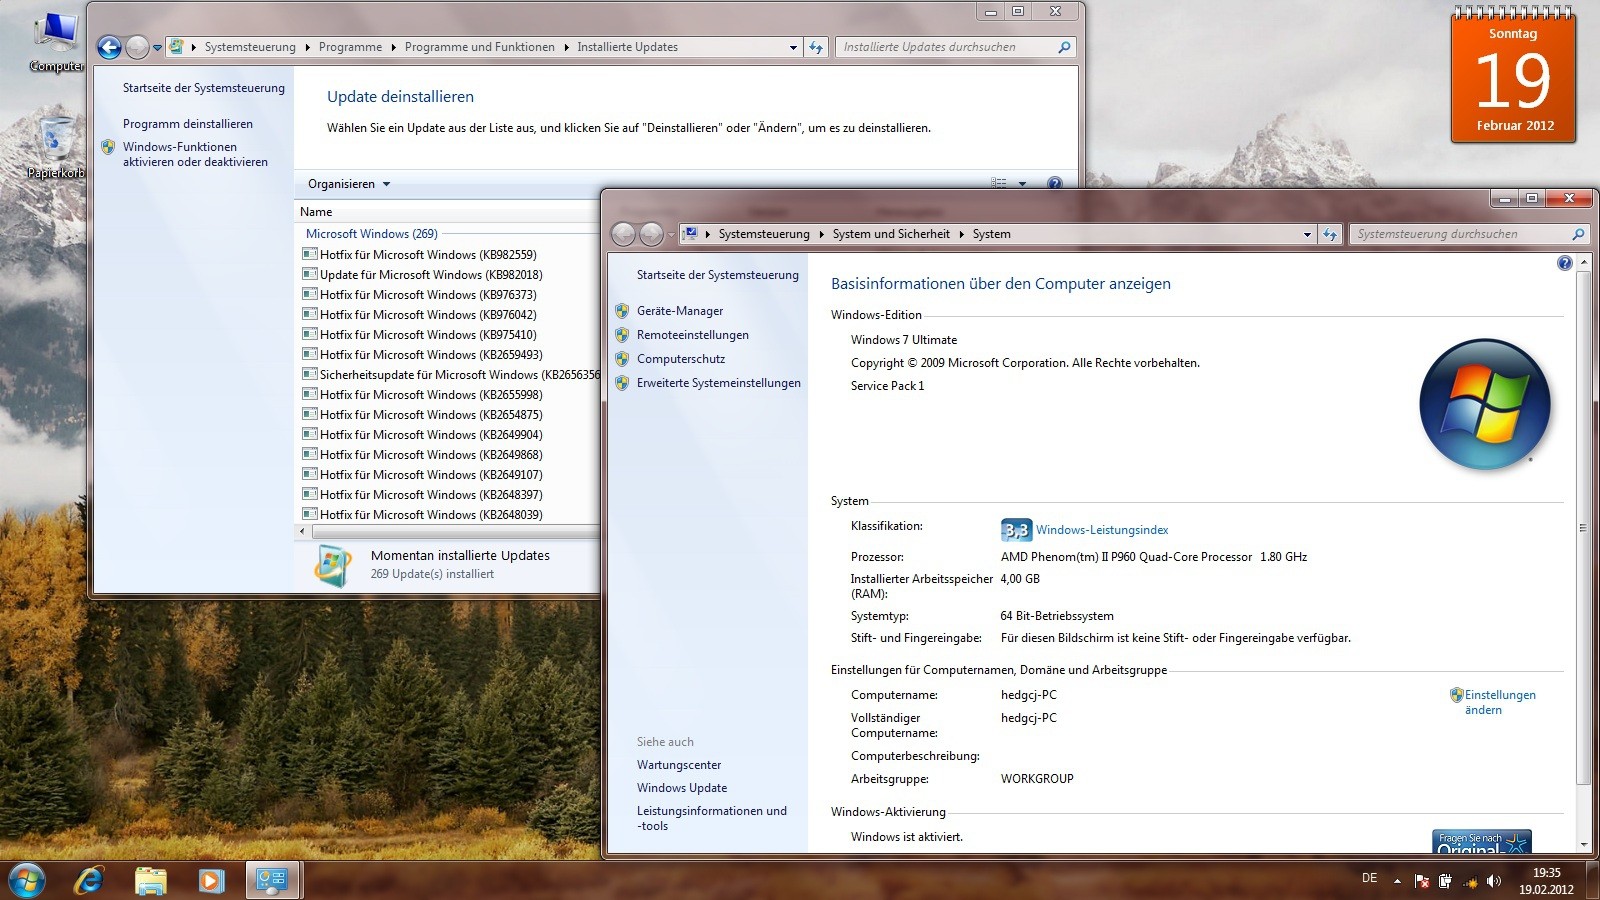Screen dimensions: 1600x900
Task: Click horizontal scrollbar left arrow in updates list
Action: click(x=302, y=531)
